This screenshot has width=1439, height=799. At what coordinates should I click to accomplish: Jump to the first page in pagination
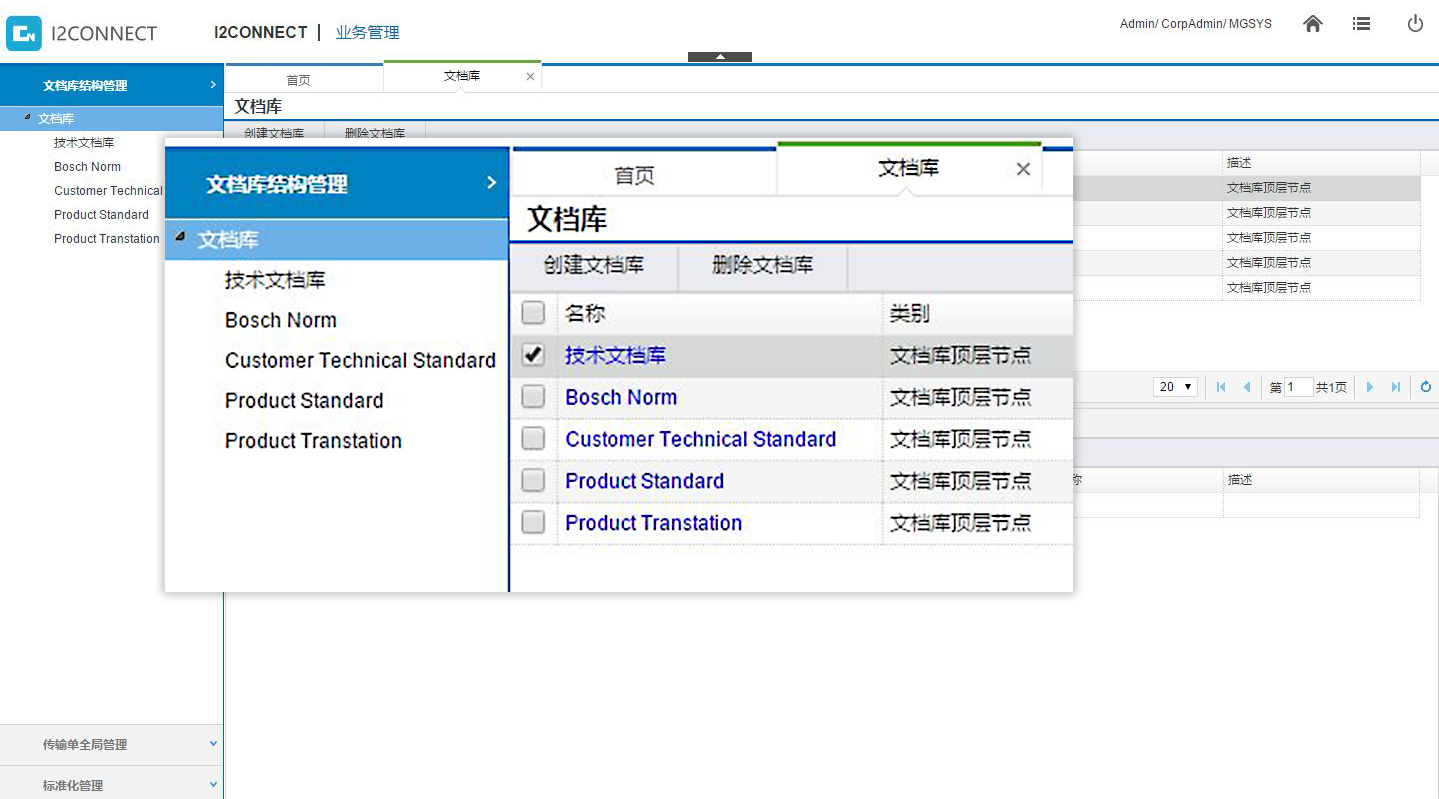[x=1221, y=387]
